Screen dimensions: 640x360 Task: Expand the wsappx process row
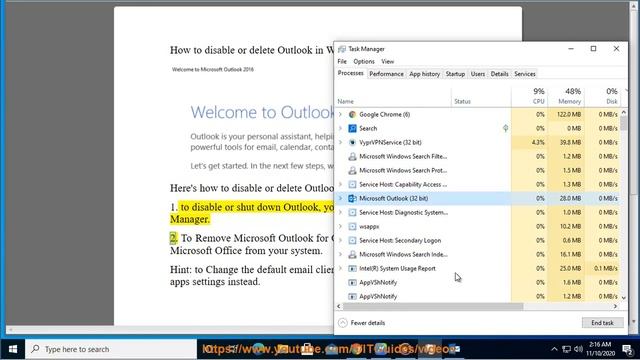tap(340, 226)
